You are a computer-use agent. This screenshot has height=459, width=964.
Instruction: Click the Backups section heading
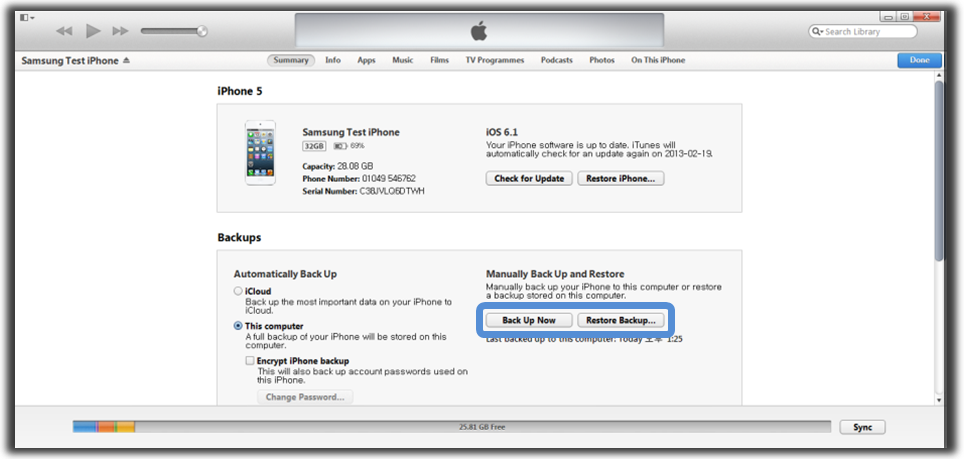239,238
